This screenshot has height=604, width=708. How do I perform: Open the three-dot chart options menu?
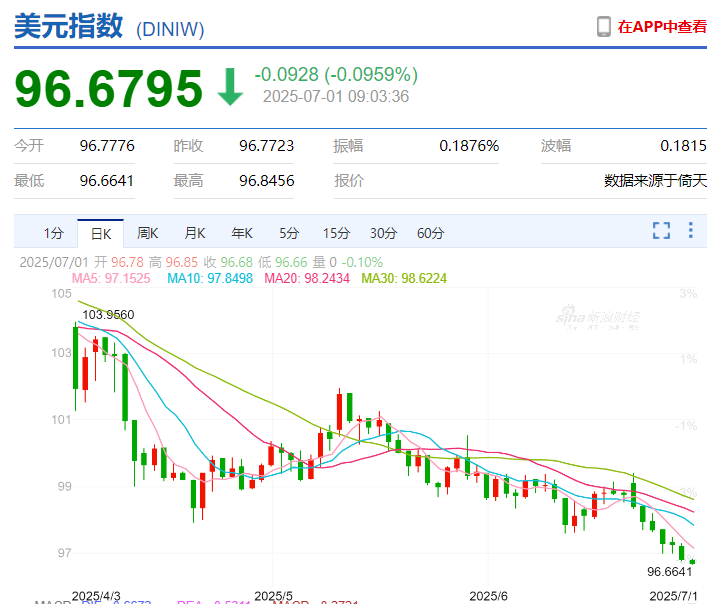690,230
